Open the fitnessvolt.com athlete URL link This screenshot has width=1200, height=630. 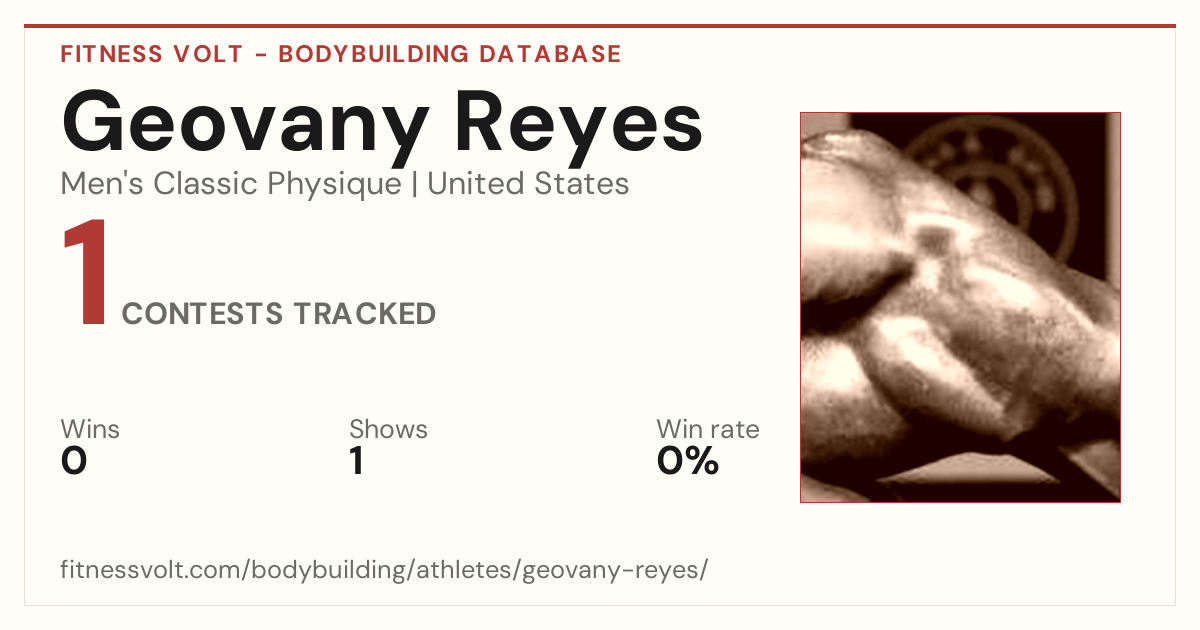point(384,570)
